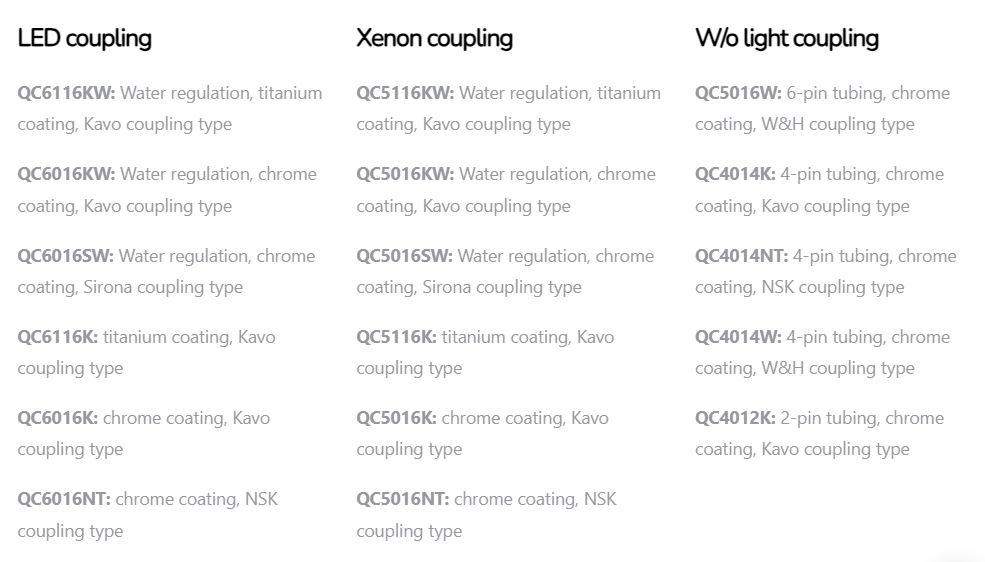
Task: Choose the QC4014NT NSK coupling entry
Action: (742, 256)
